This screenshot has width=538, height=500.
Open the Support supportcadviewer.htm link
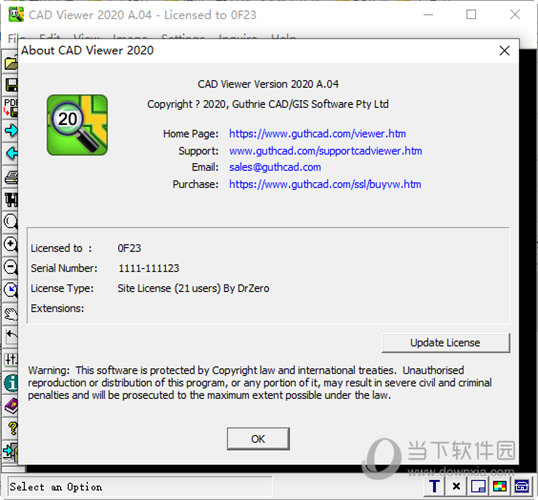click(326, 151)
